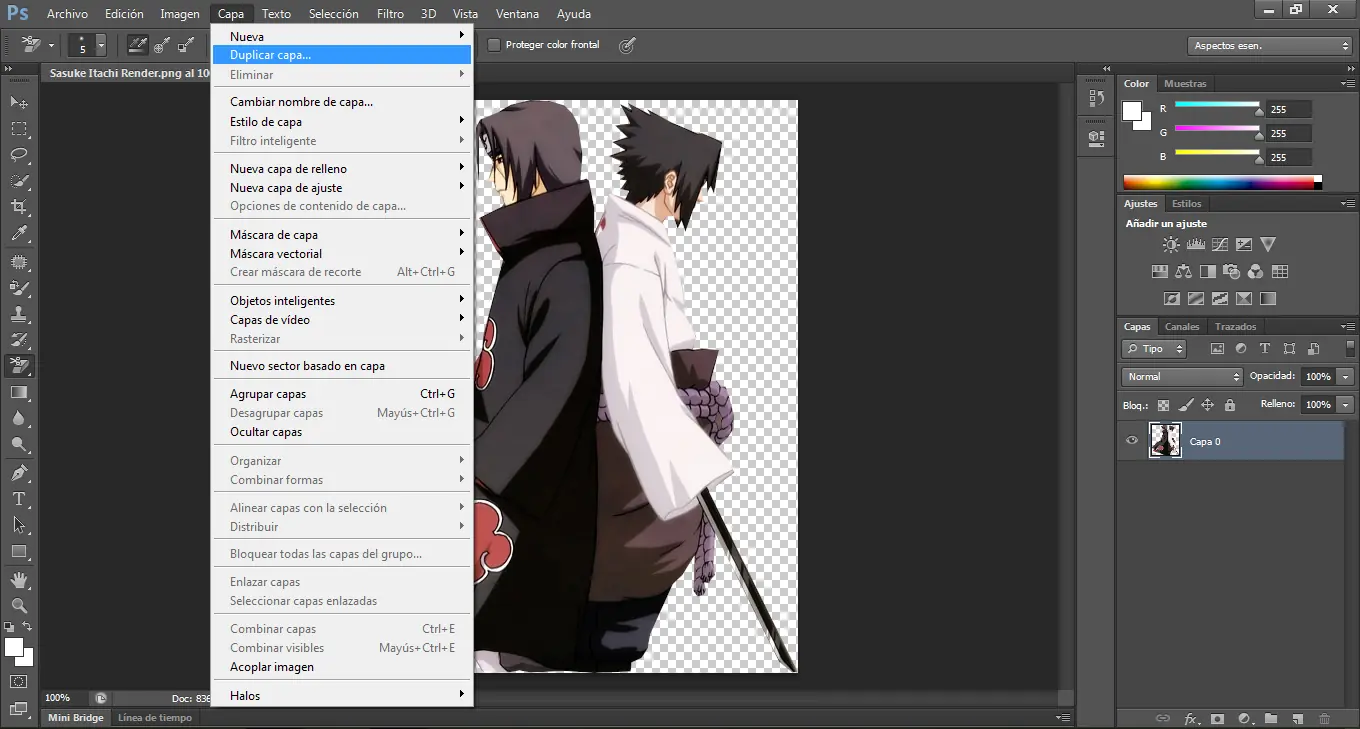Open the Filtro menu
The image size is (1360, 729).
[x=390, y=14]
